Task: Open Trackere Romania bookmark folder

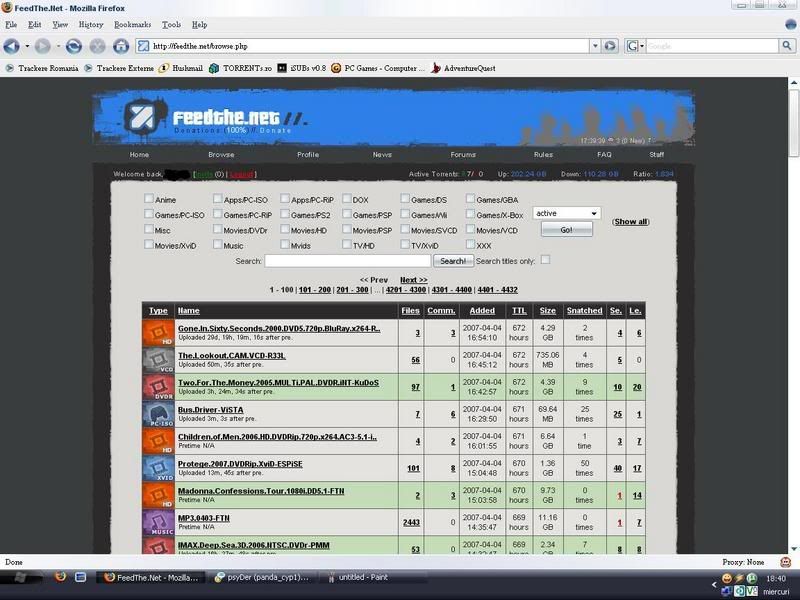Action: [x=42, y=68]
